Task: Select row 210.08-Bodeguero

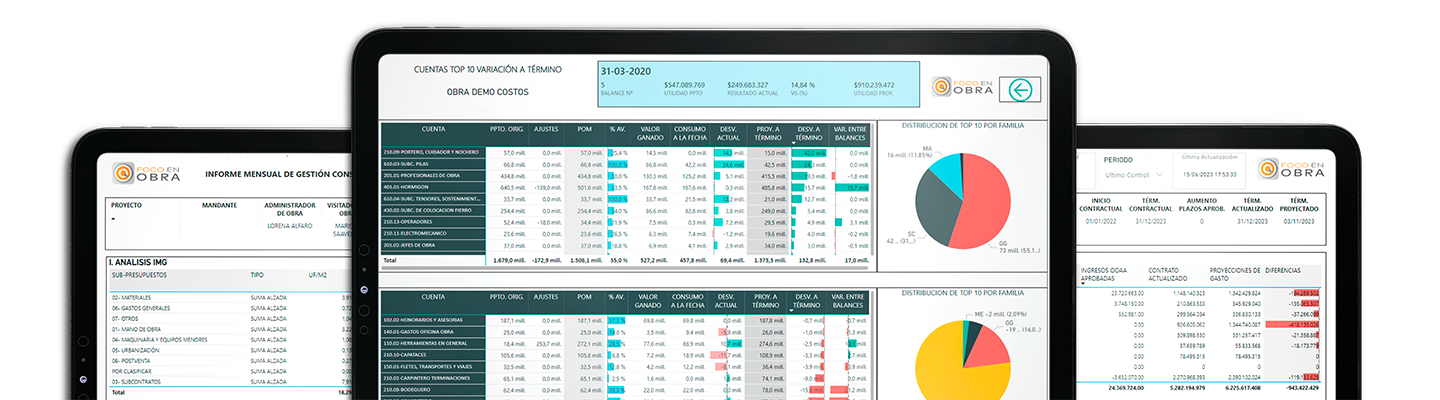Action: click(x=625, y=390)
